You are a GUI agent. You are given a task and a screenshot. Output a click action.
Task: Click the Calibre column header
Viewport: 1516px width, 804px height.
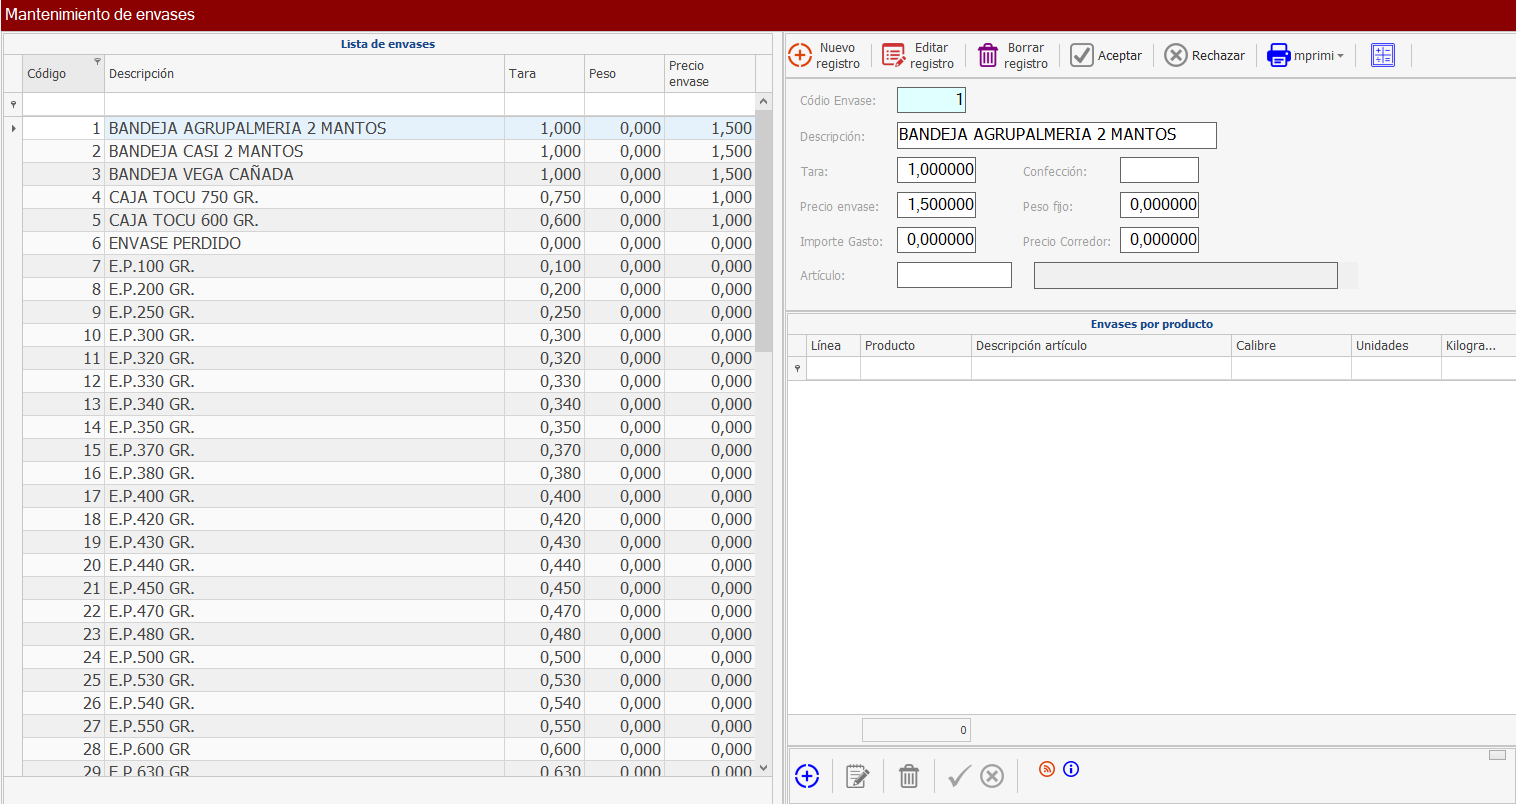pos(1292,345)
